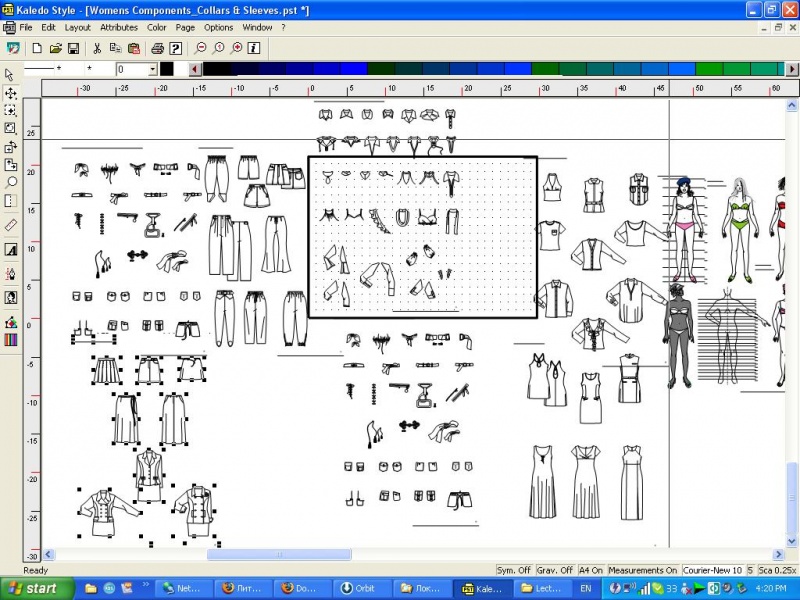The width and height of the screenshot is (800, 600).
Task: Open the Courier-New 10 font selector
Action: click(x=712, y=570)
